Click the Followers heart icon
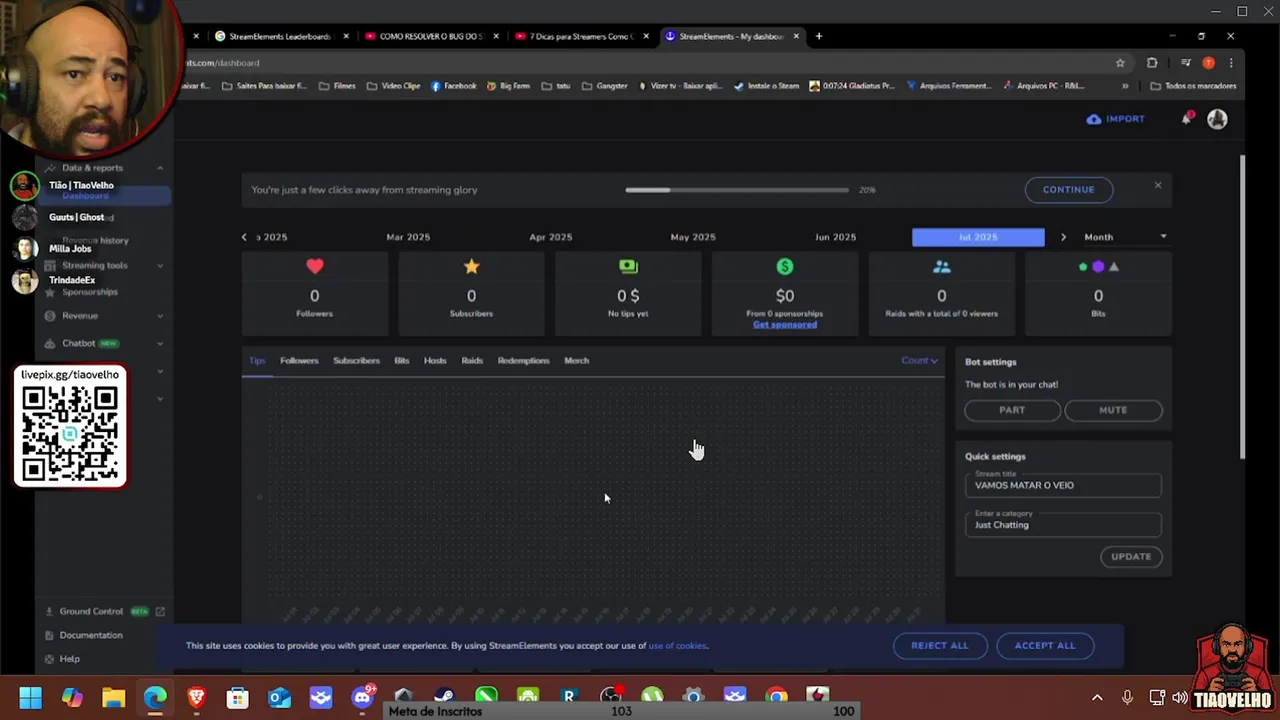Image resolution: width=1280 pixels, height=720 pixels. tap(315, 266)
